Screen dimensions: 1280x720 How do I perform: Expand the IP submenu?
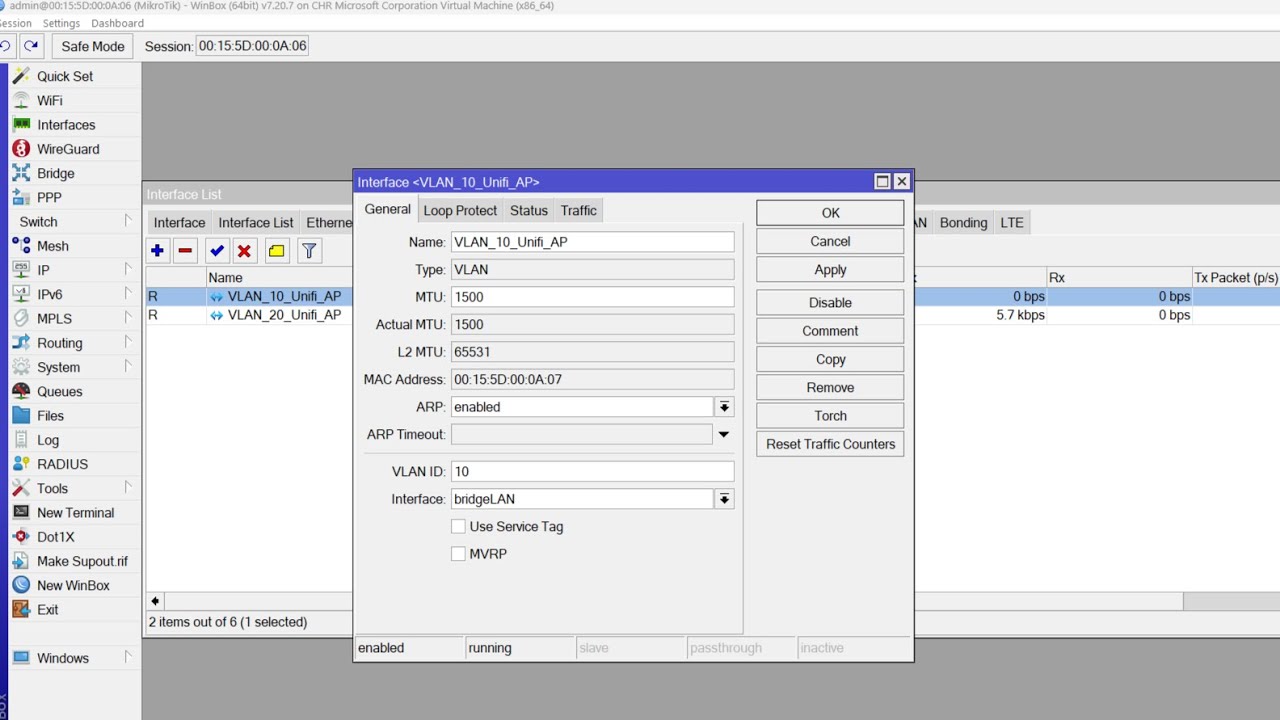(x=128, y=270)
